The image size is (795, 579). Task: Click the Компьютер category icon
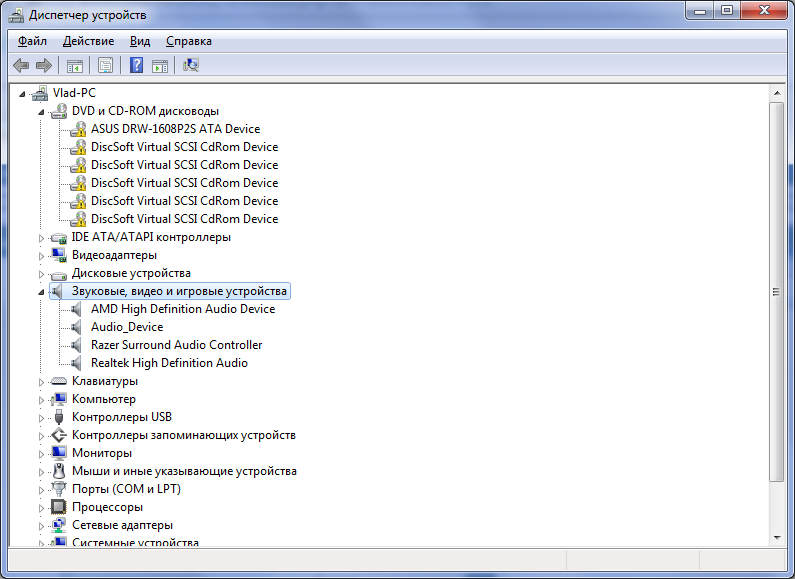point(59,399)
